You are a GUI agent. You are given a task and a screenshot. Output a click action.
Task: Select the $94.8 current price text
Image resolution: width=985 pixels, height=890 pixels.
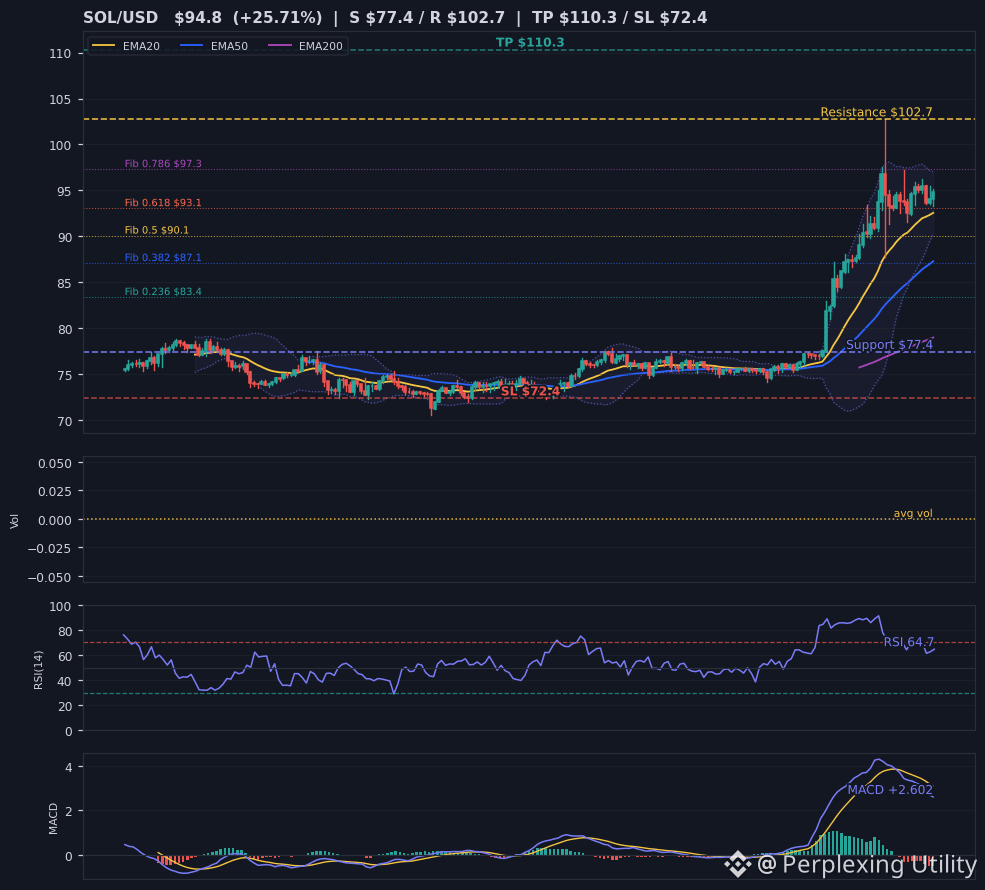[x=198, y=18]
